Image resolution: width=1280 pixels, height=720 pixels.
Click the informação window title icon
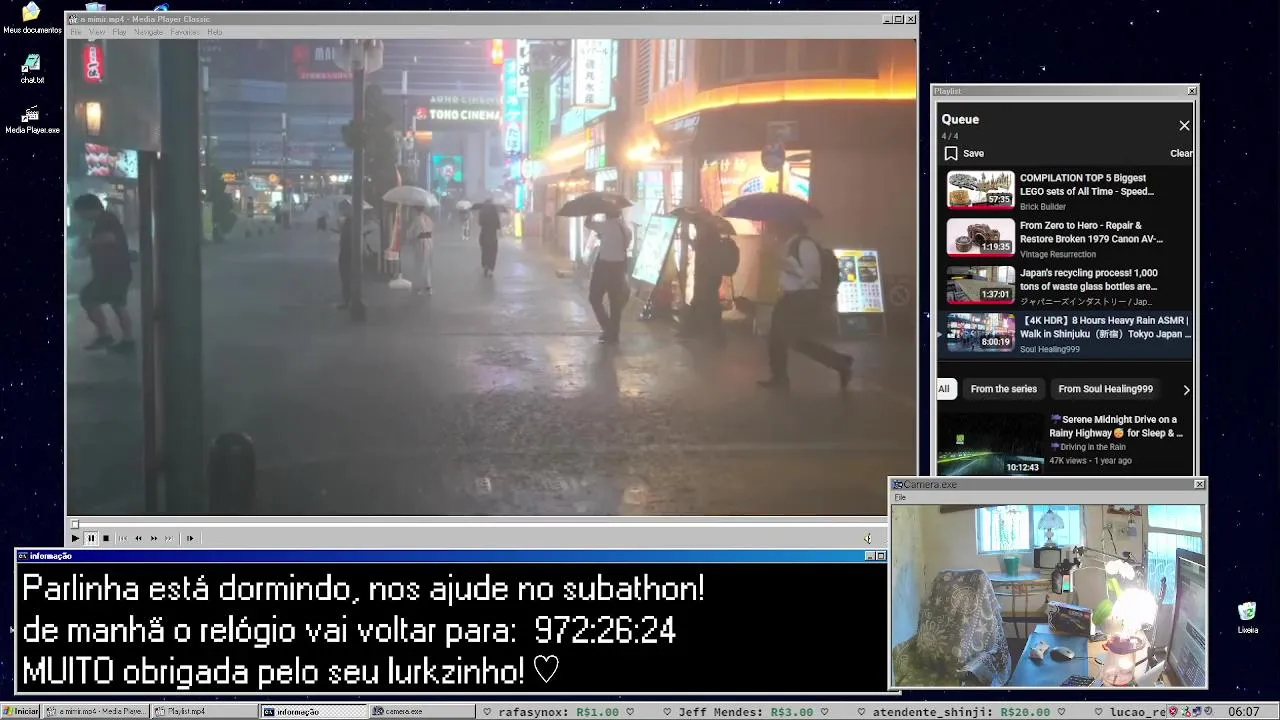pos(23,556)
